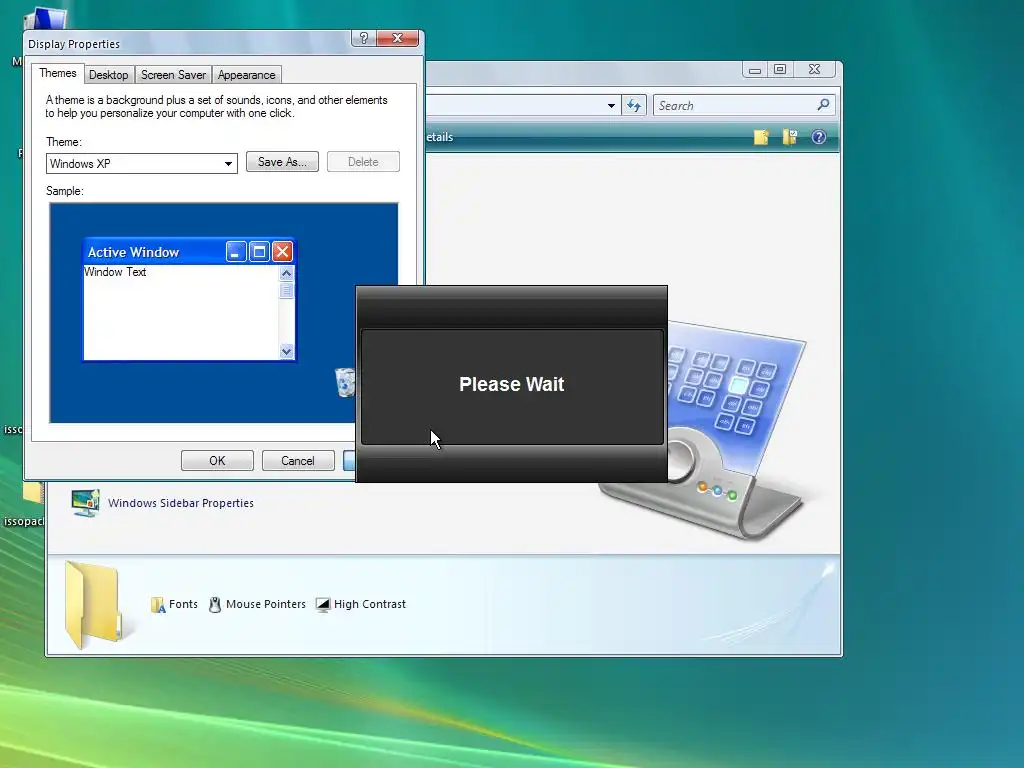This screenshot has height=768, width=1024.
Task: Click scroll down arrow in the sample window
Action: pyautogui.click(x=286, y=351)
